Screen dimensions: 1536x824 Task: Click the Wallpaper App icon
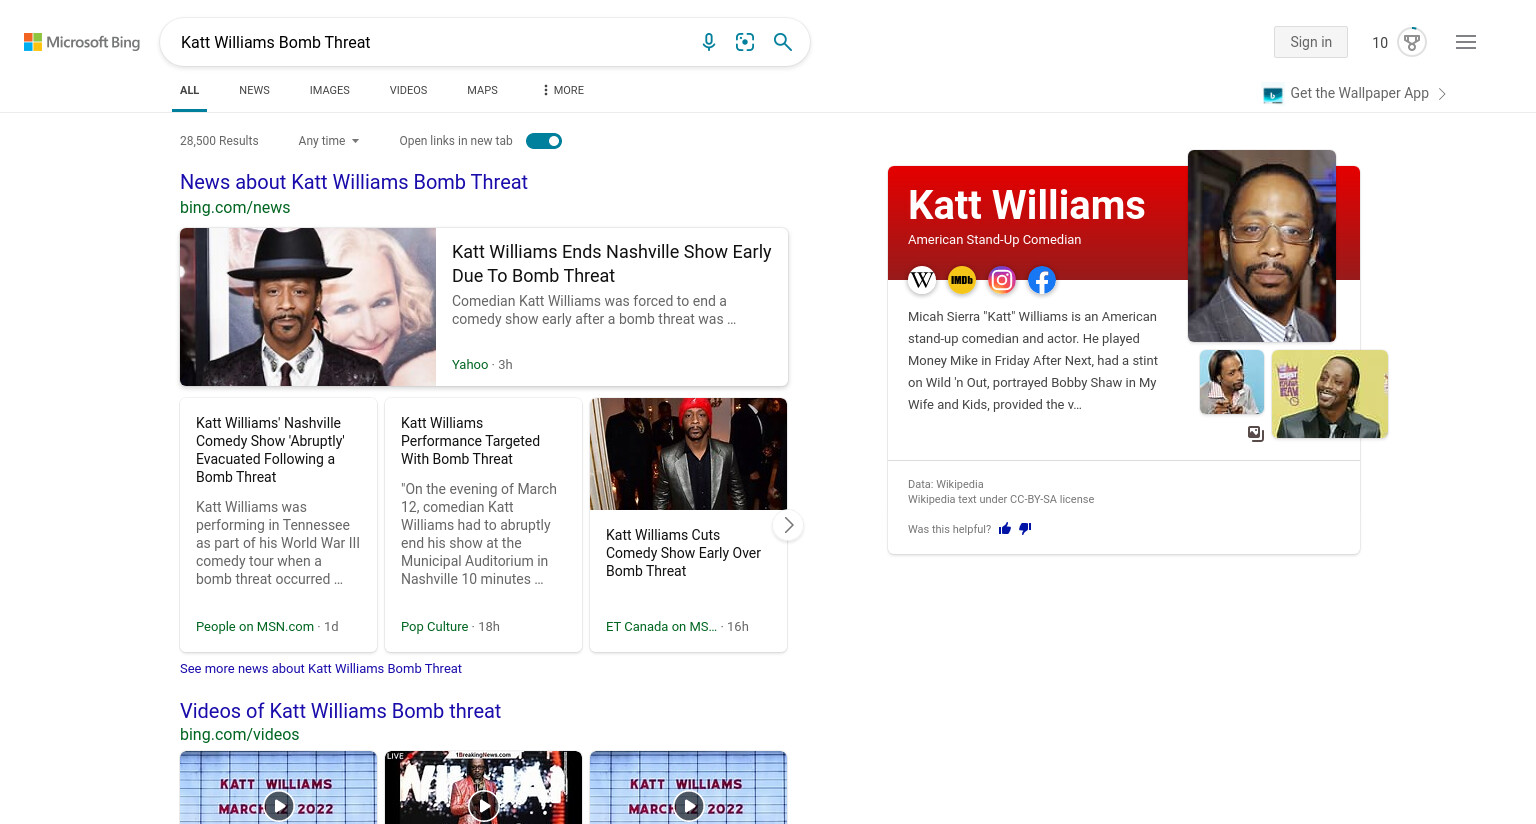pyautogui.click(x=1273, y=95)
